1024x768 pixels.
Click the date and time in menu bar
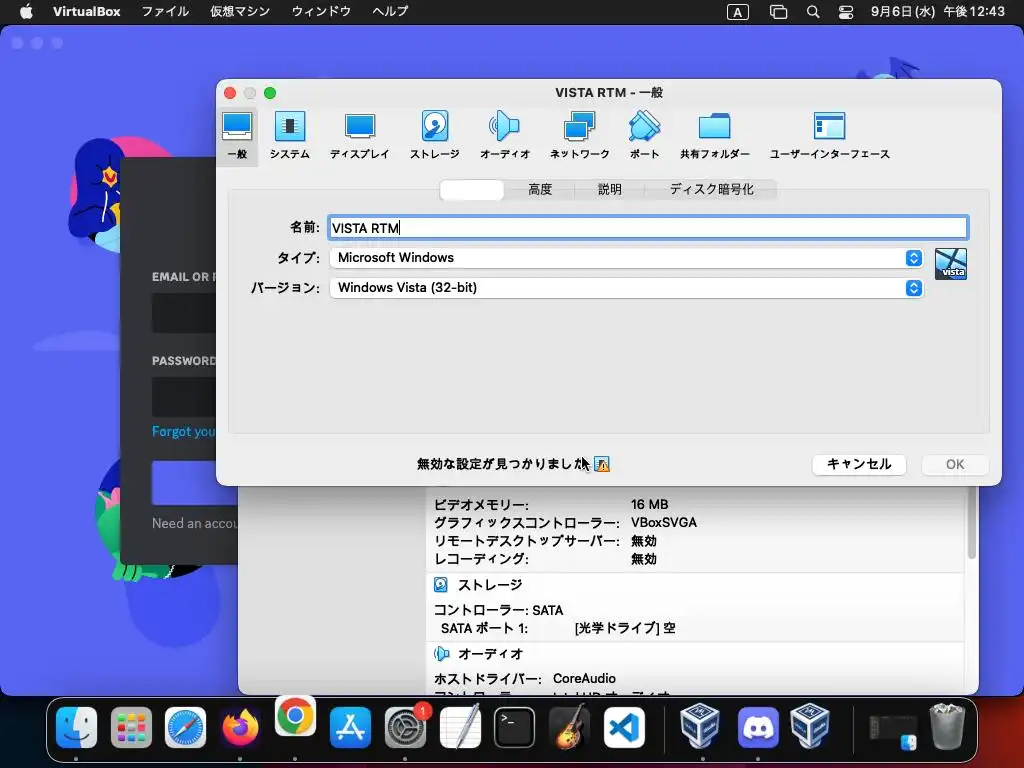pos(937,12)
